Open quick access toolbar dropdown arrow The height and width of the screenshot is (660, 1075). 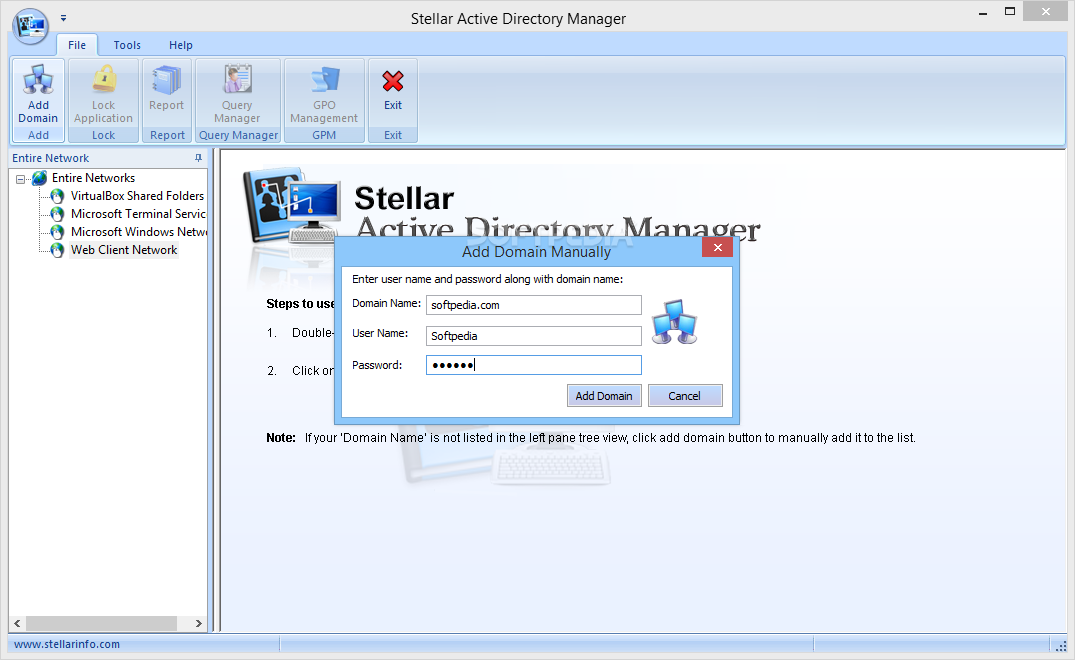tap(63, 19)
